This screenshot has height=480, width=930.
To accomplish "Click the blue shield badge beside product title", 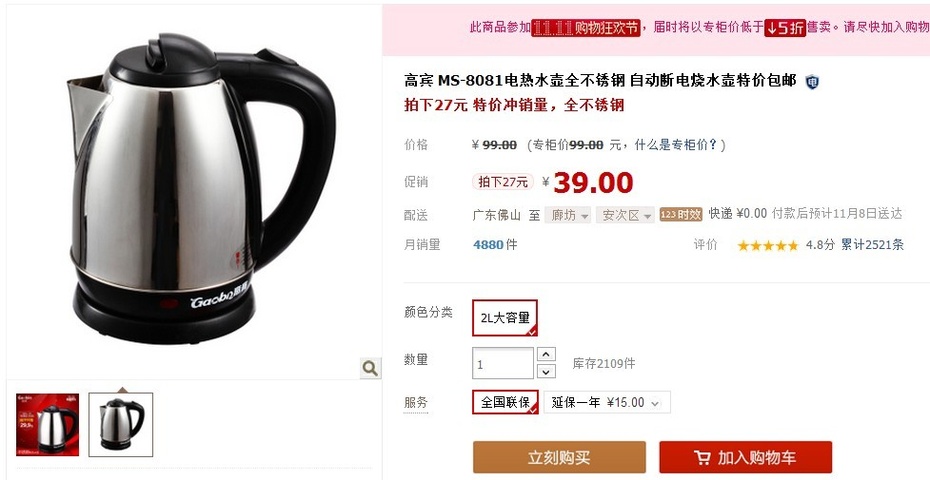I will coord(812,82).
